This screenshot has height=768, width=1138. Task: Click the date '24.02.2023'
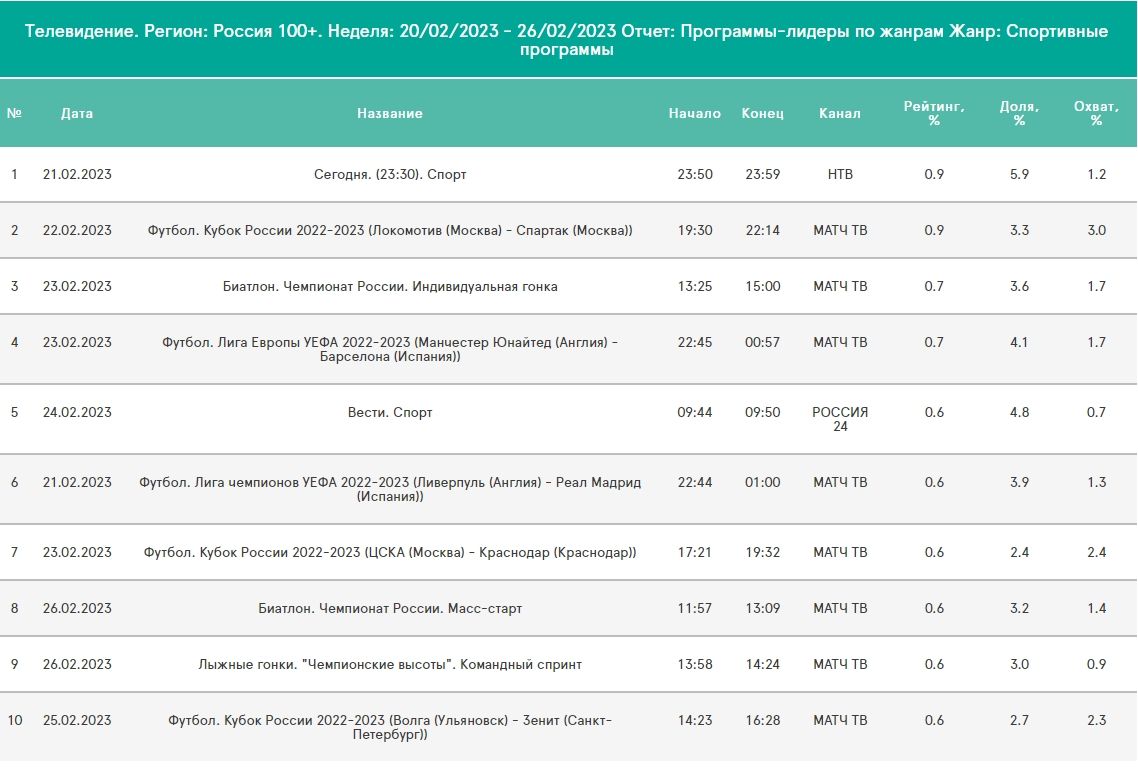(x=77, y=412)
